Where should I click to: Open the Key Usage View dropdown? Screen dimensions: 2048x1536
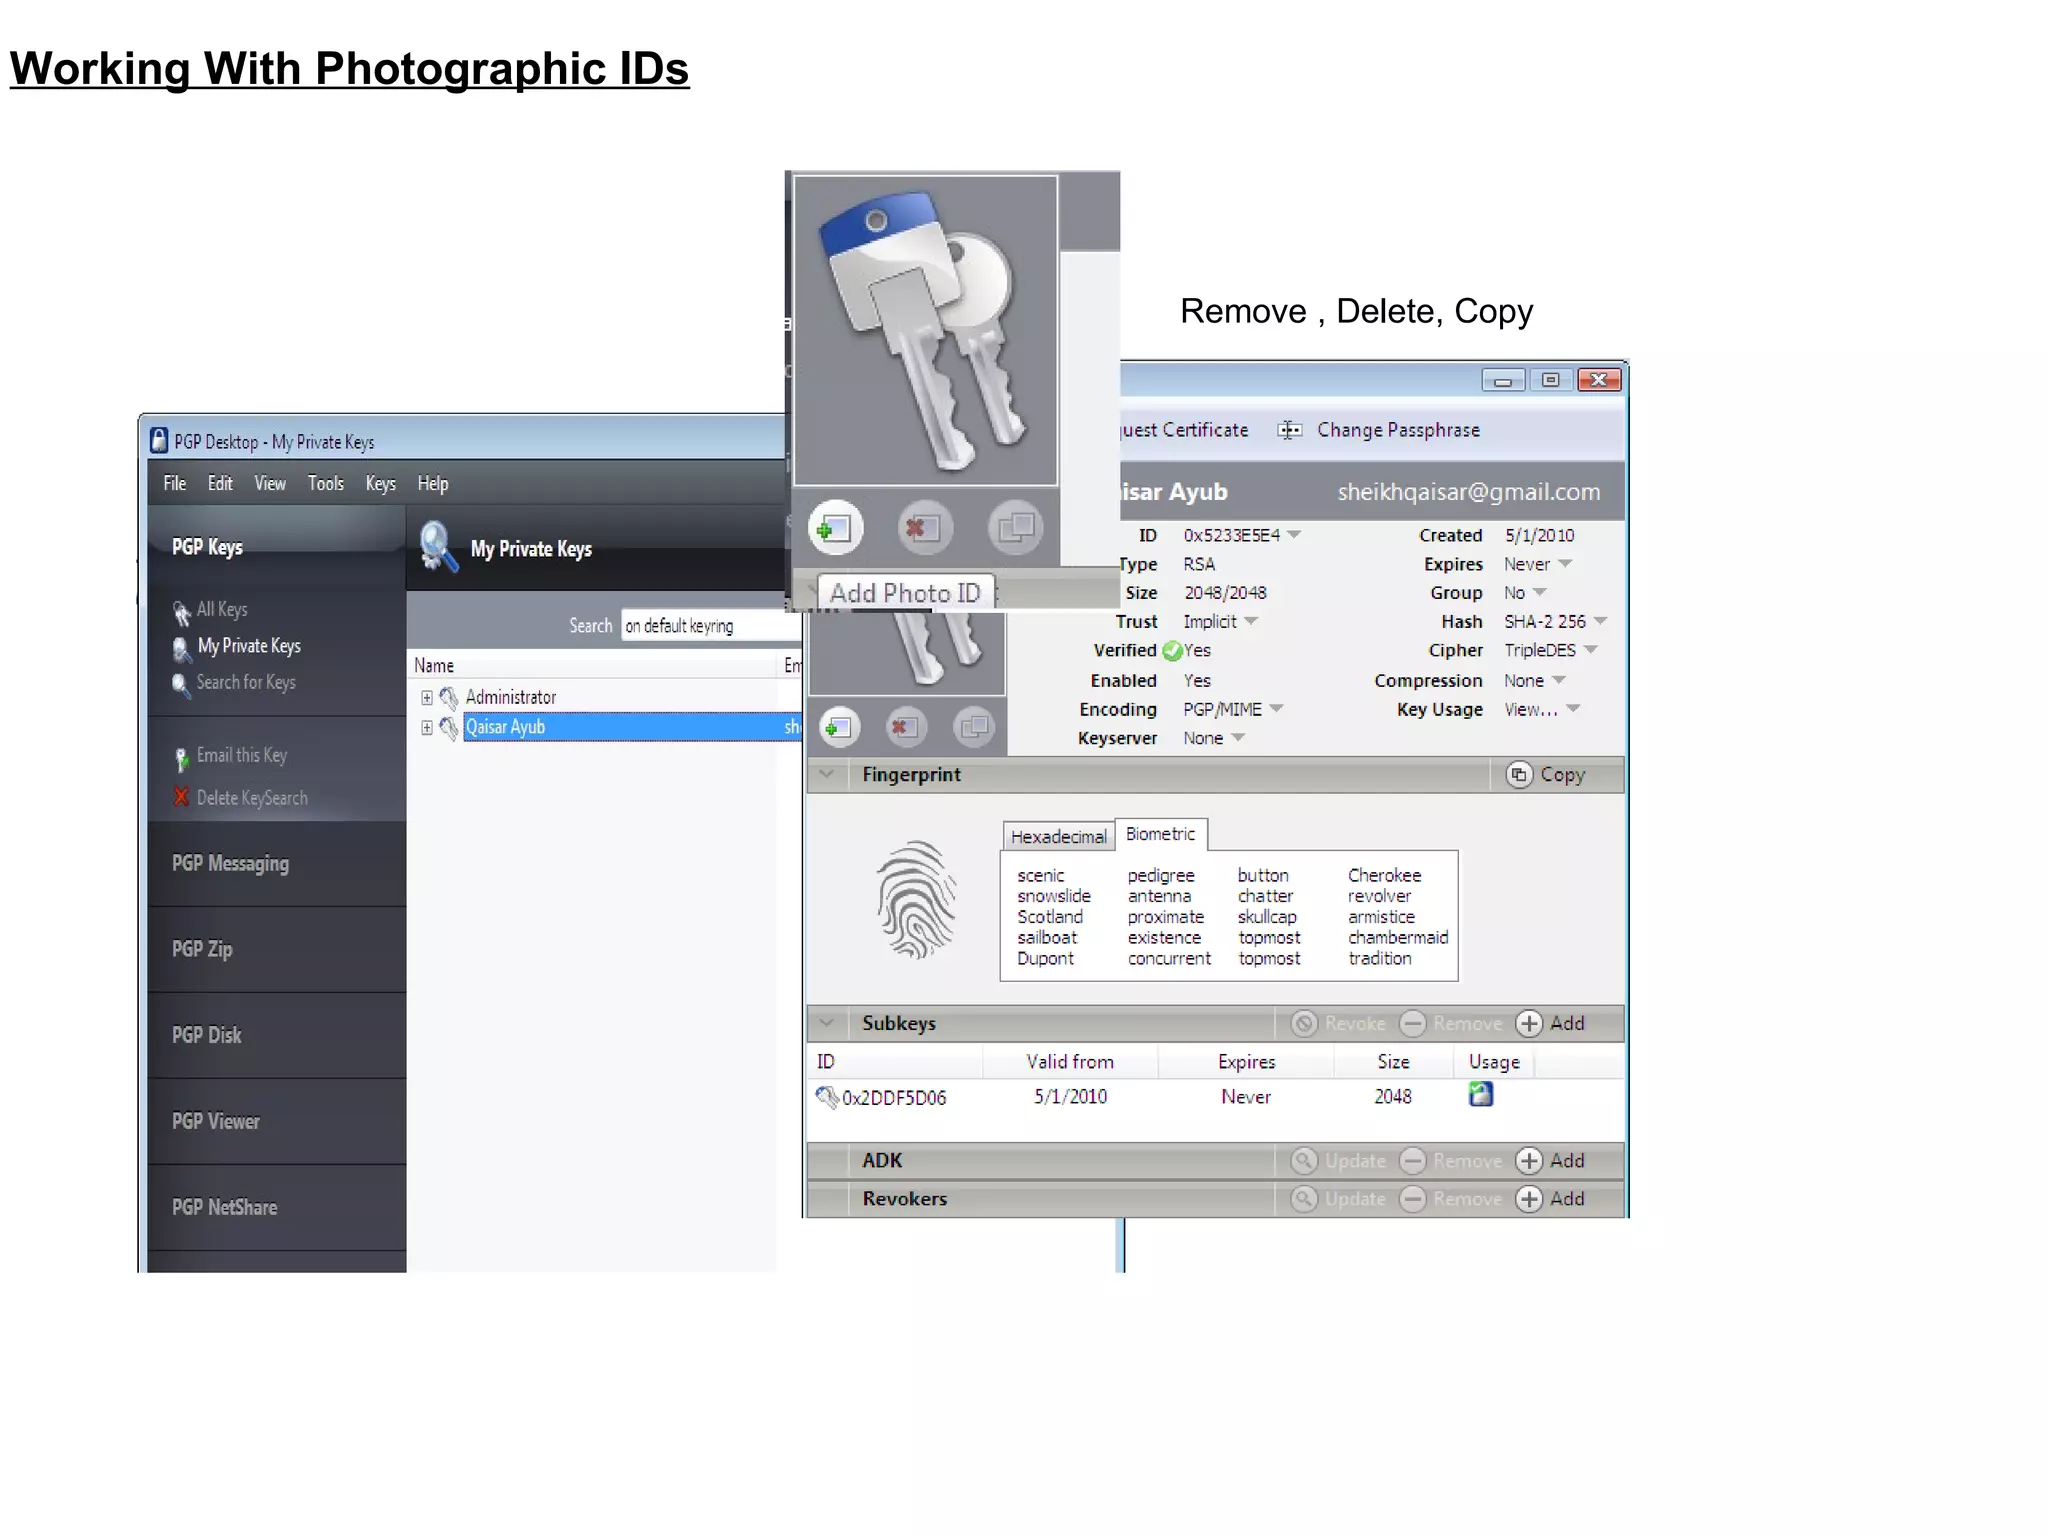click(x=1573, y=709)
